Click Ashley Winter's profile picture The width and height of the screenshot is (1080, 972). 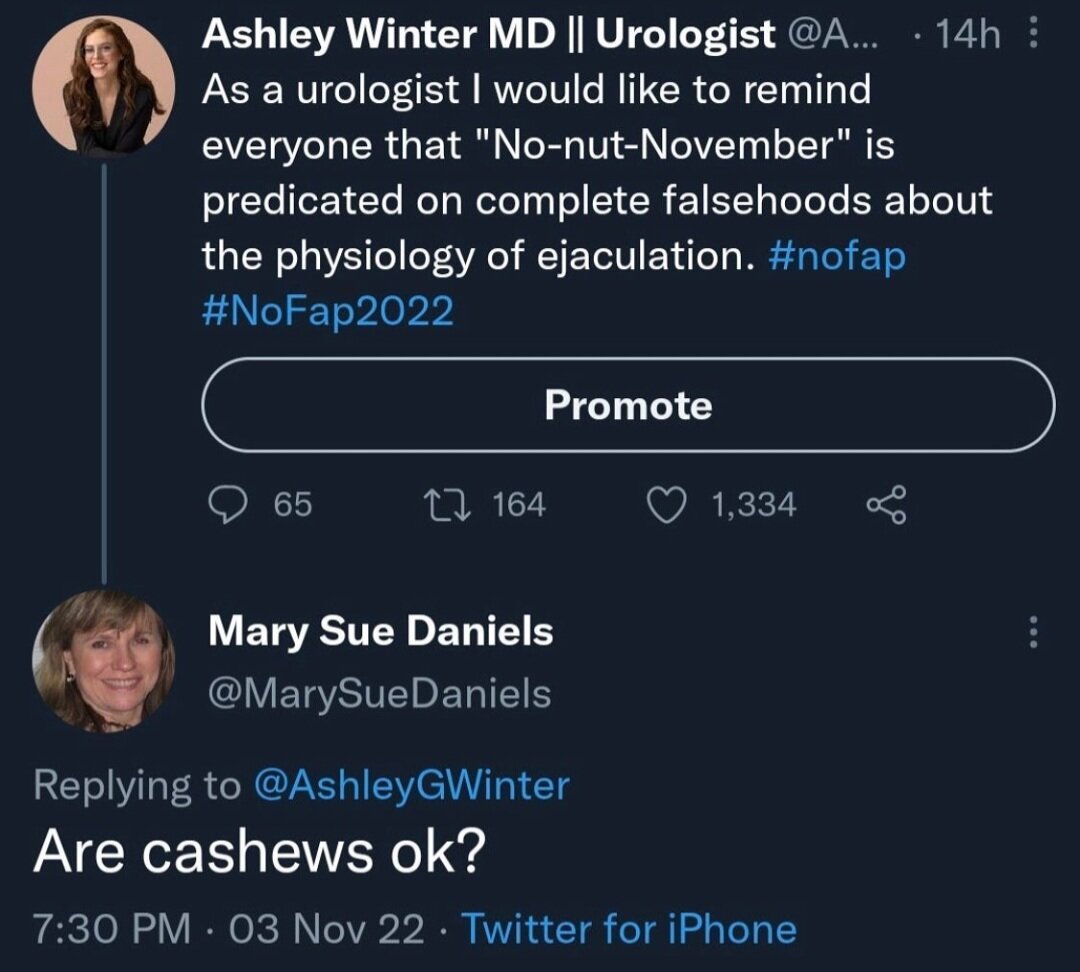click(104, 87)
